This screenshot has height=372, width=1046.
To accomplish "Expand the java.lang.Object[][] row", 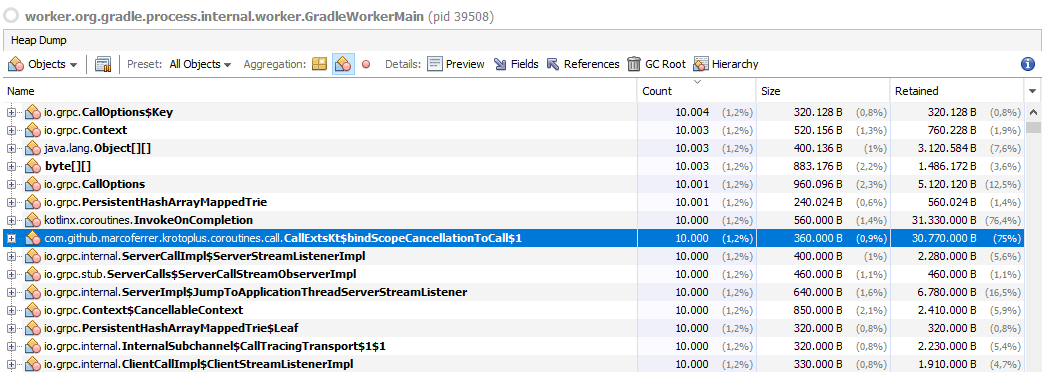I will (11, 148).
